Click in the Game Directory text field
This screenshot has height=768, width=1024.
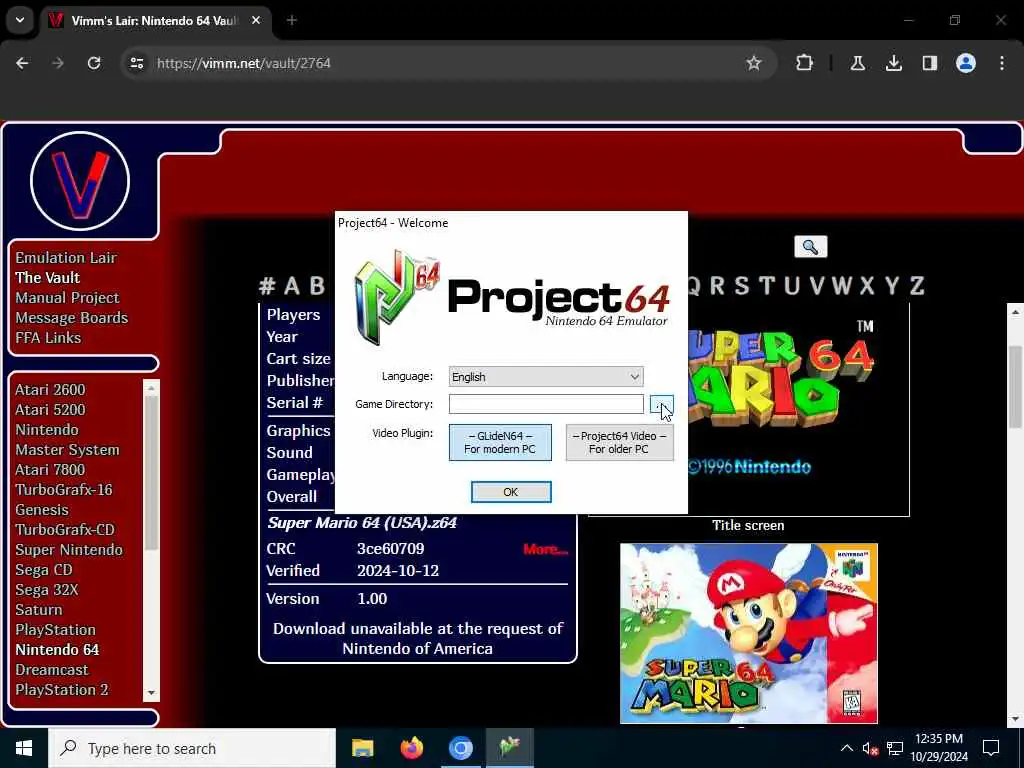pos(546,404)
